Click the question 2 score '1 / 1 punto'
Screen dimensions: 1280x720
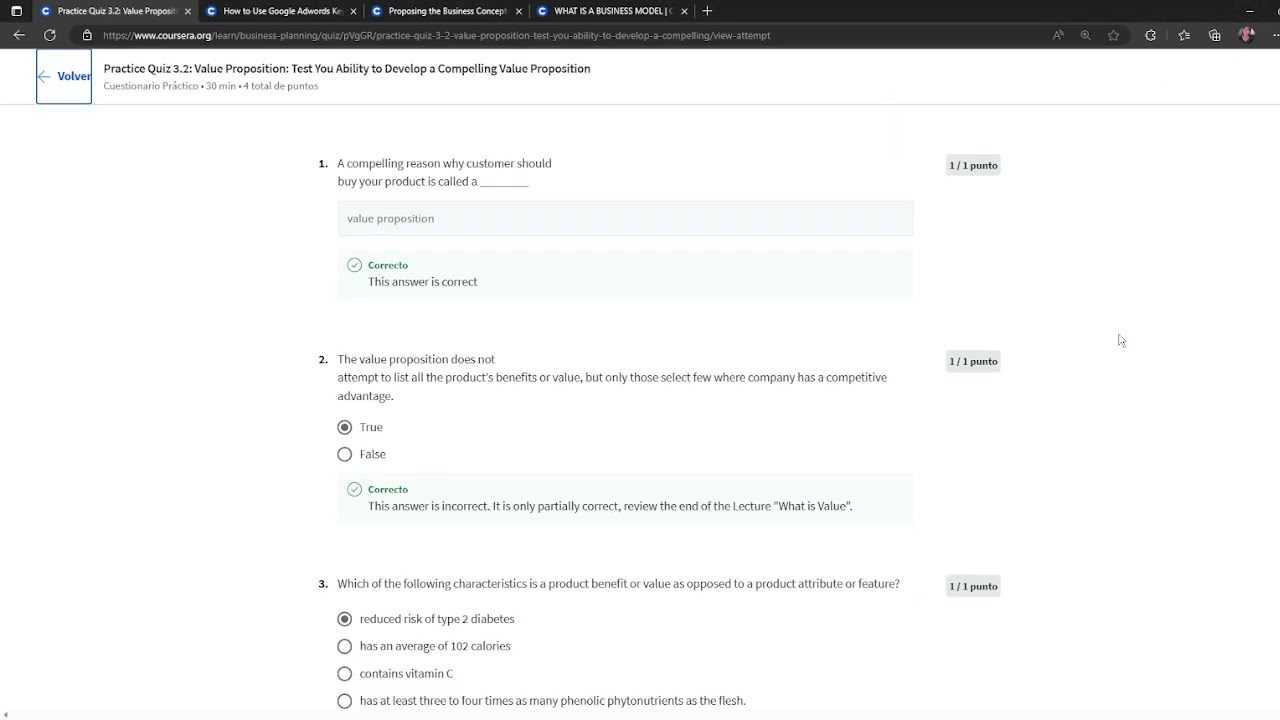click(x=973, y=361)
